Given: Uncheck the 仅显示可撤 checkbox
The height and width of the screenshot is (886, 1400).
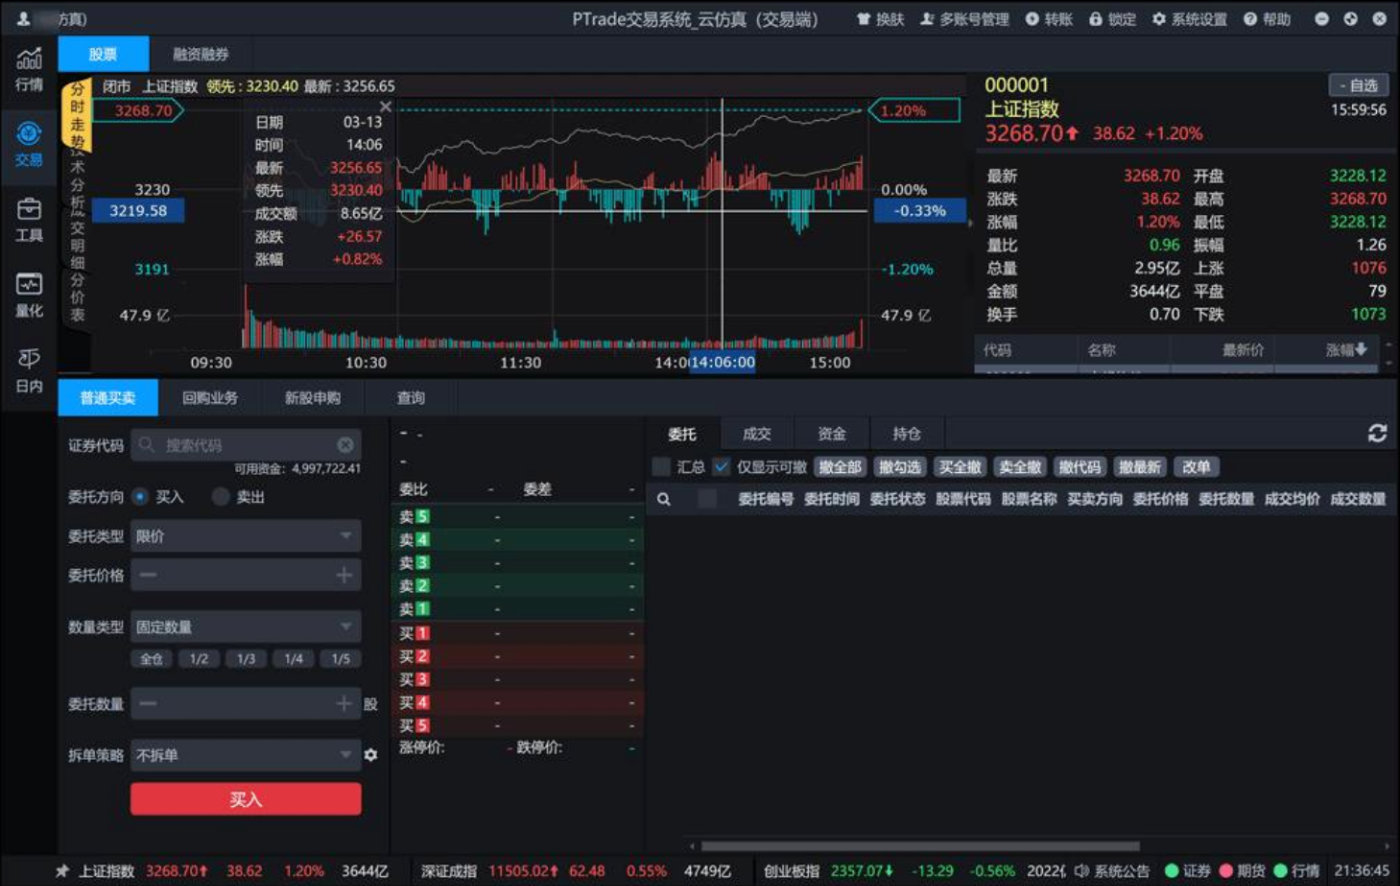Looking at the screenshot, I should [x=721, y=467].
